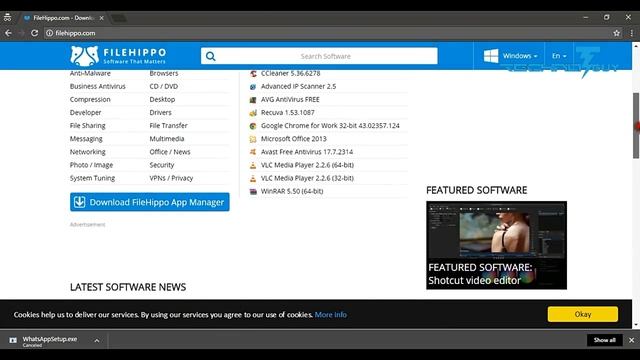Bookmark page with star icon
This screenshot has height=360, width=640.
pos(616,33)
